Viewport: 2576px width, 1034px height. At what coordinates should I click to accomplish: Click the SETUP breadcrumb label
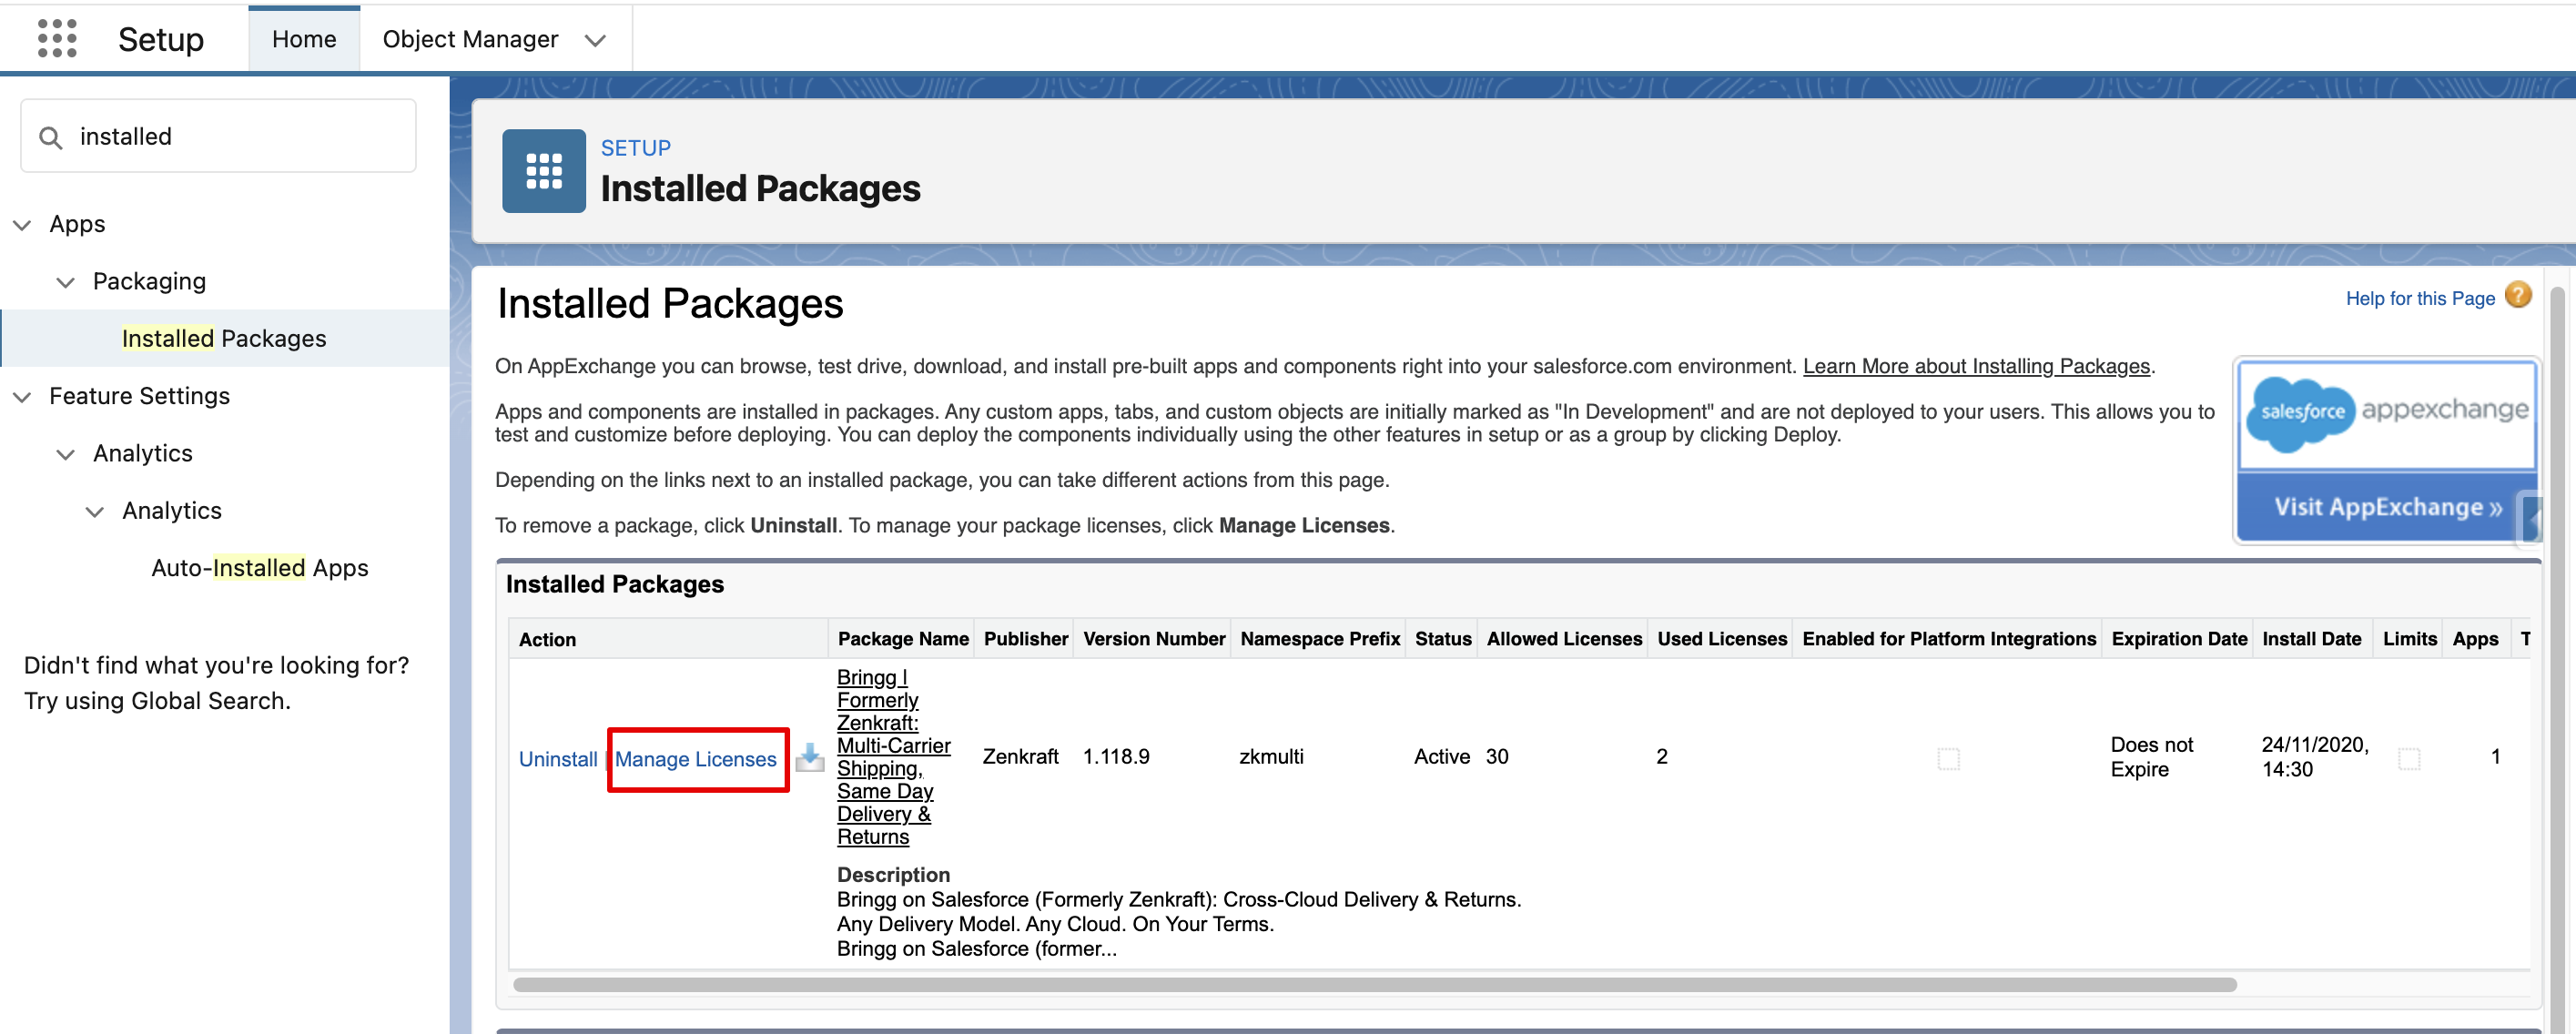pyautogui.click(x=635, y=148)
